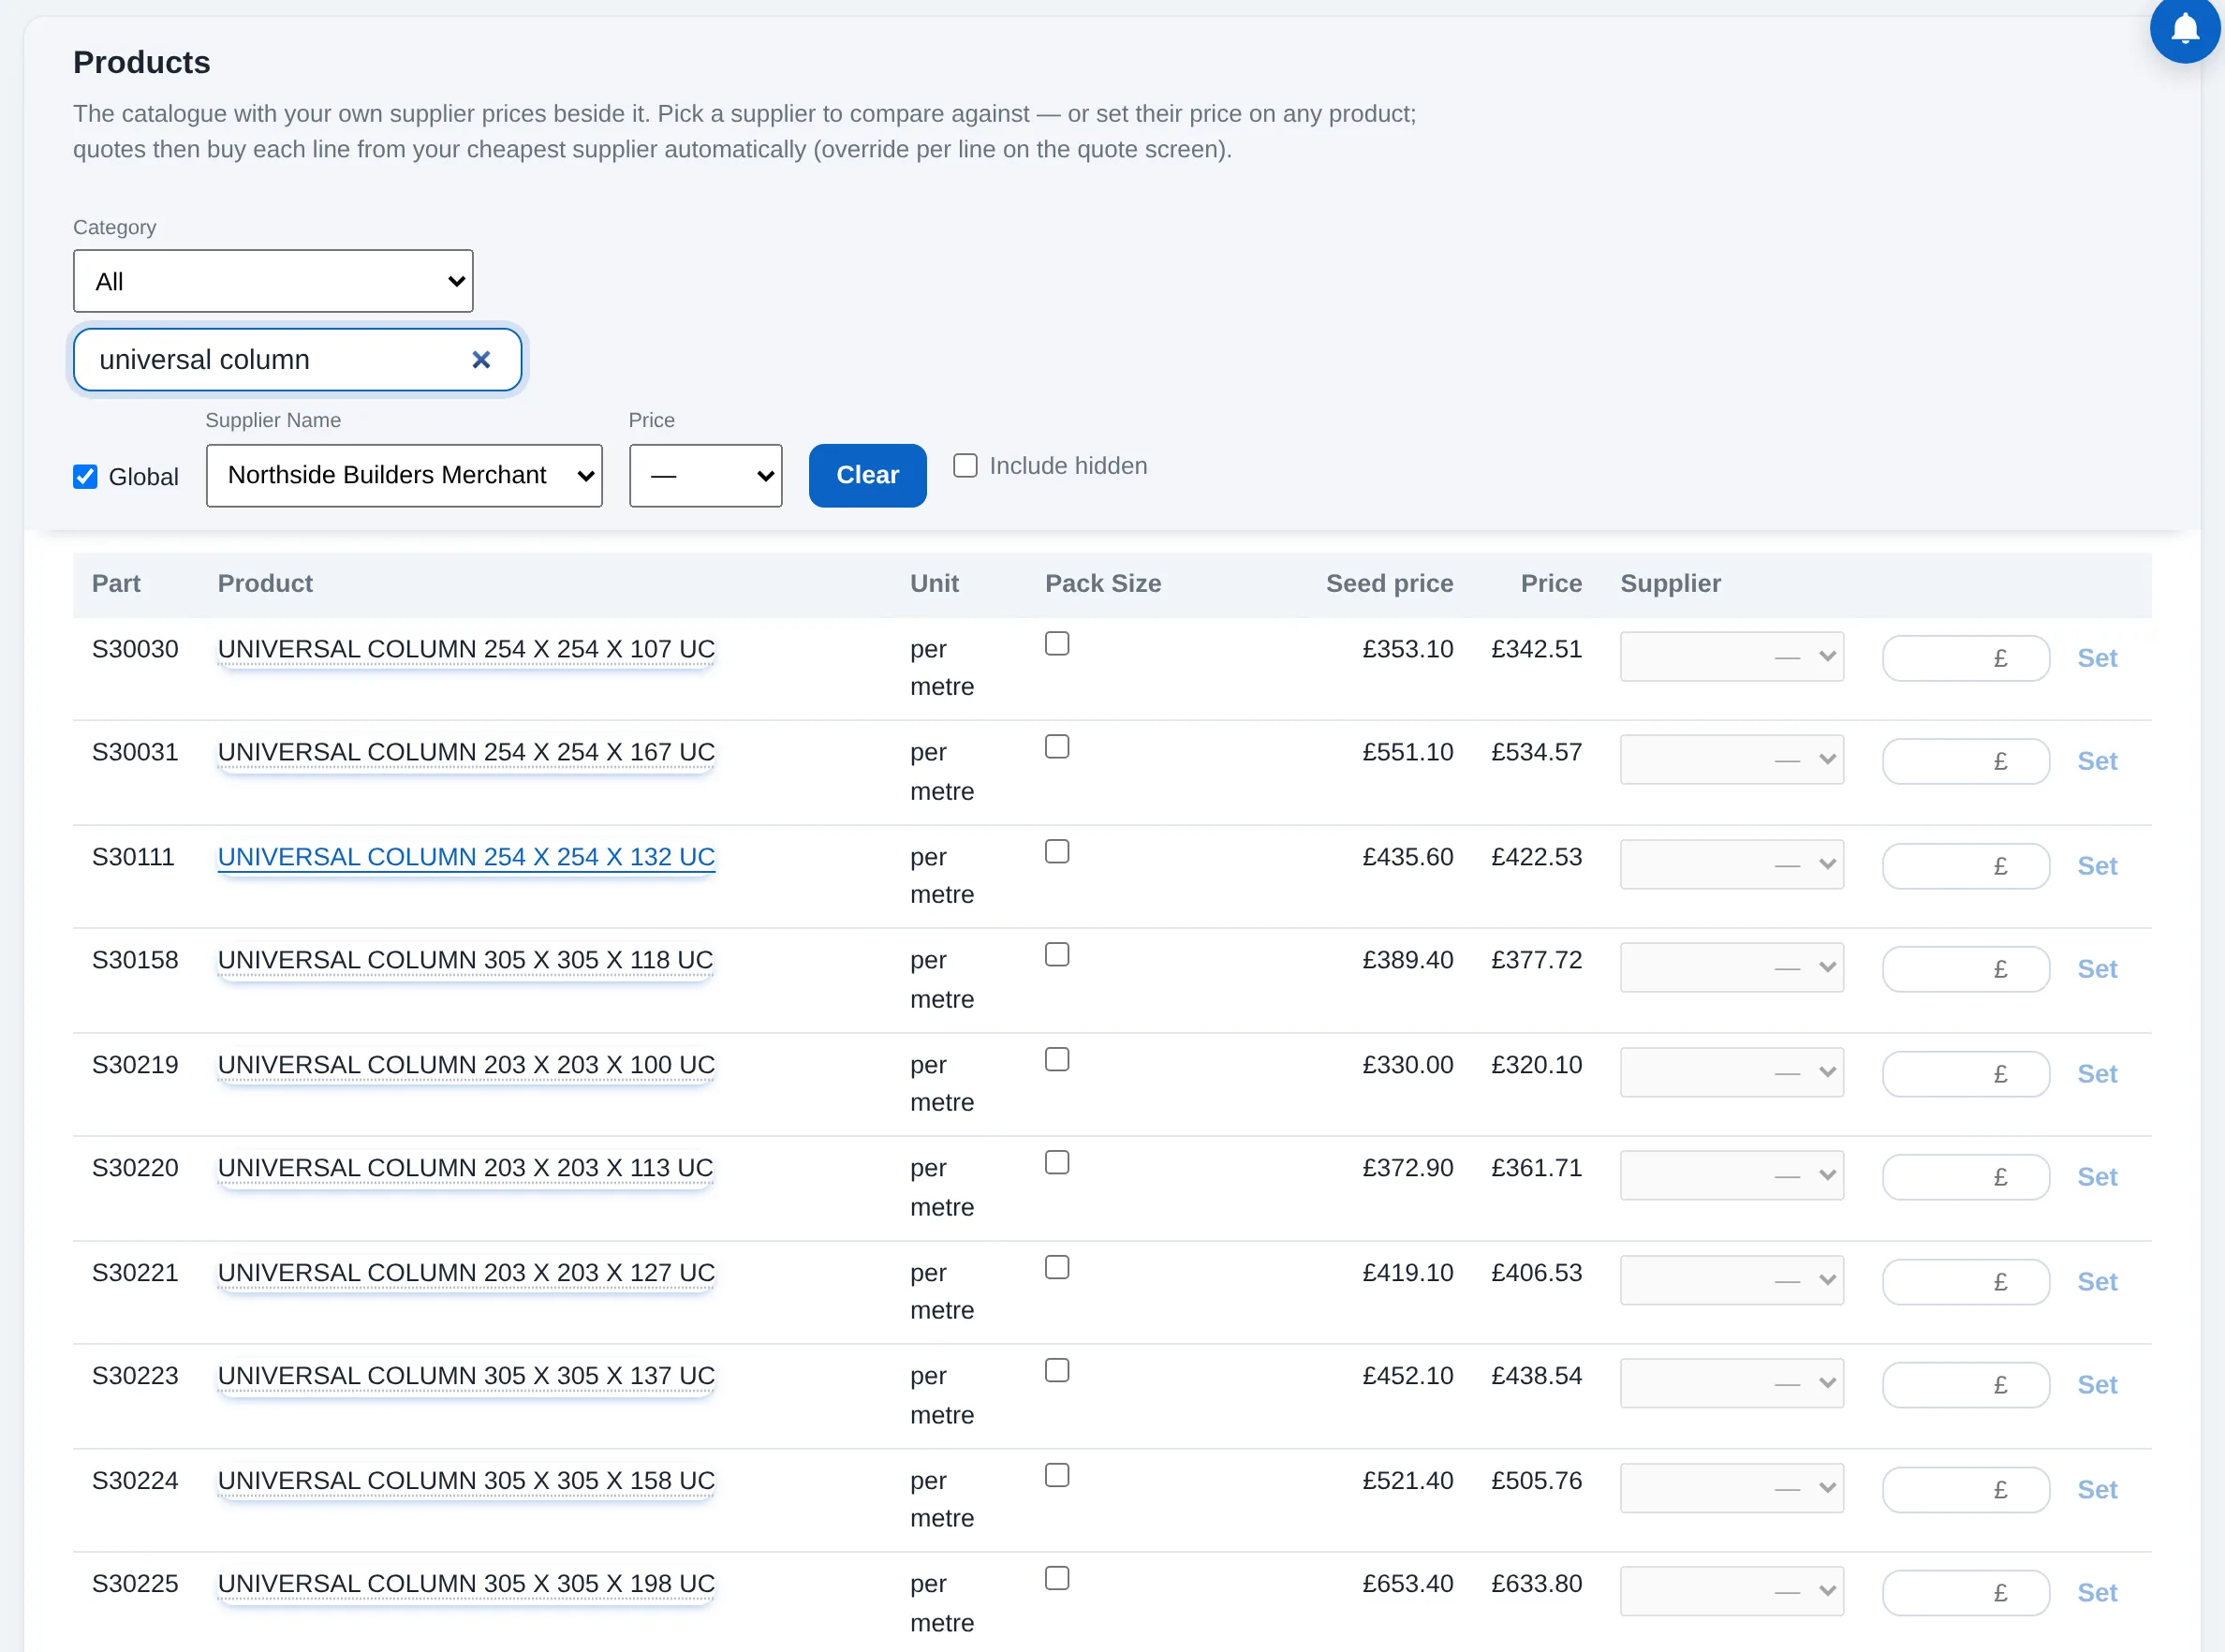2225x1652 pixels.
Task: Open UNIVERSAL COLUMN 254 X 254 X 107 UC link
Action: [466, 650]
